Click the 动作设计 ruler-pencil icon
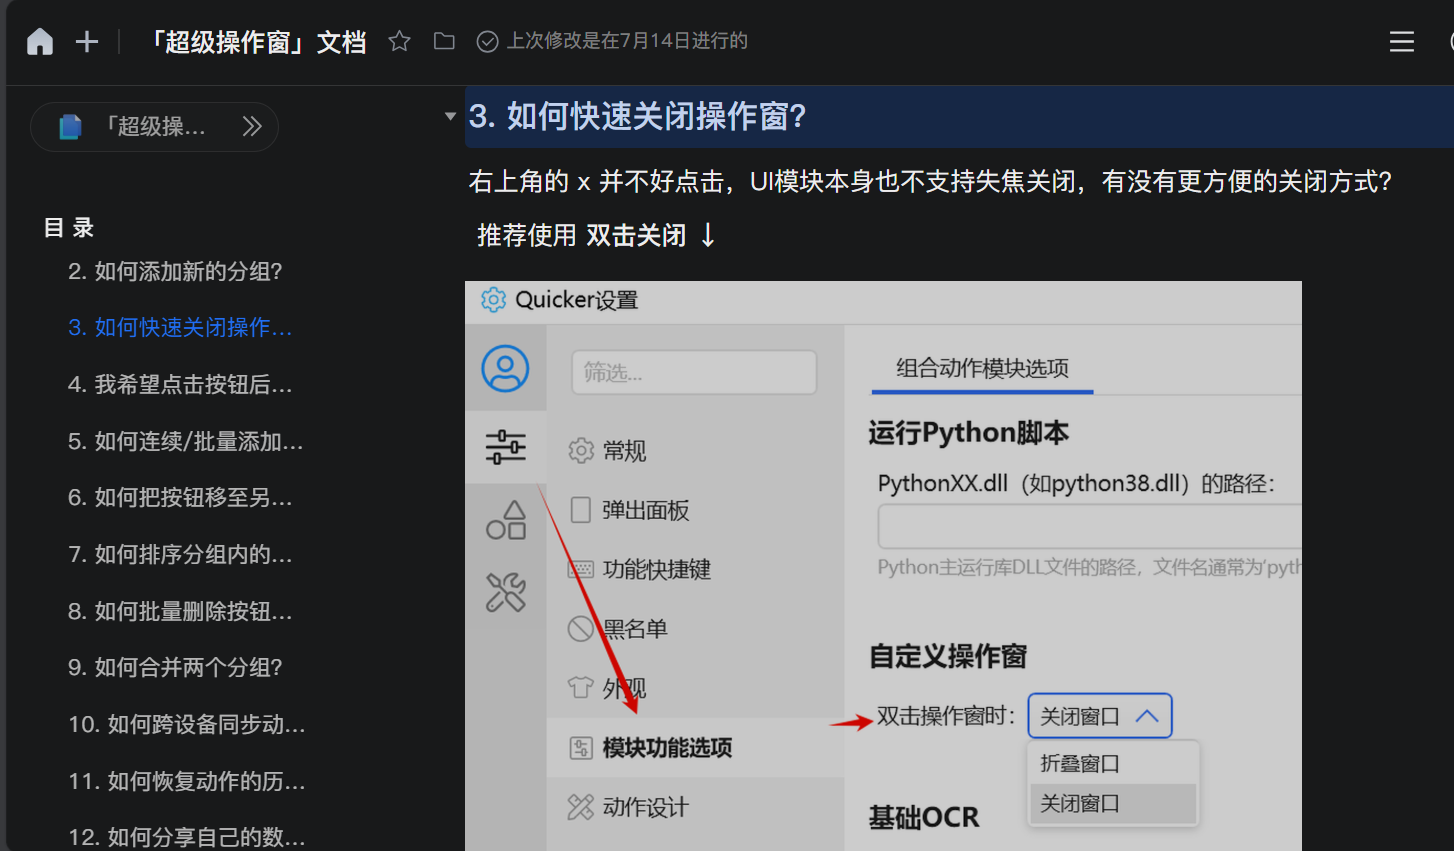Screen dimensions: 1454x851 coord(581,807)
